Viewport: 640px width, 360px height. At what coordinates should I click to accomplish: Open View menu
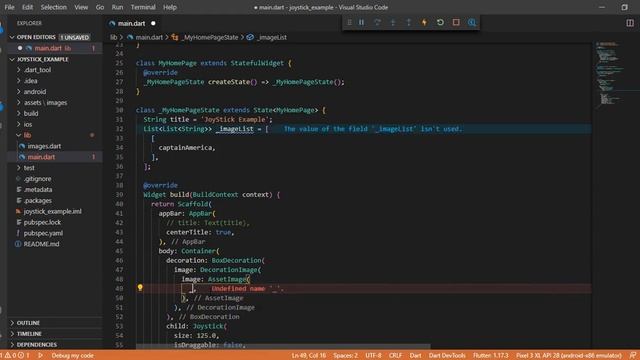81,7
